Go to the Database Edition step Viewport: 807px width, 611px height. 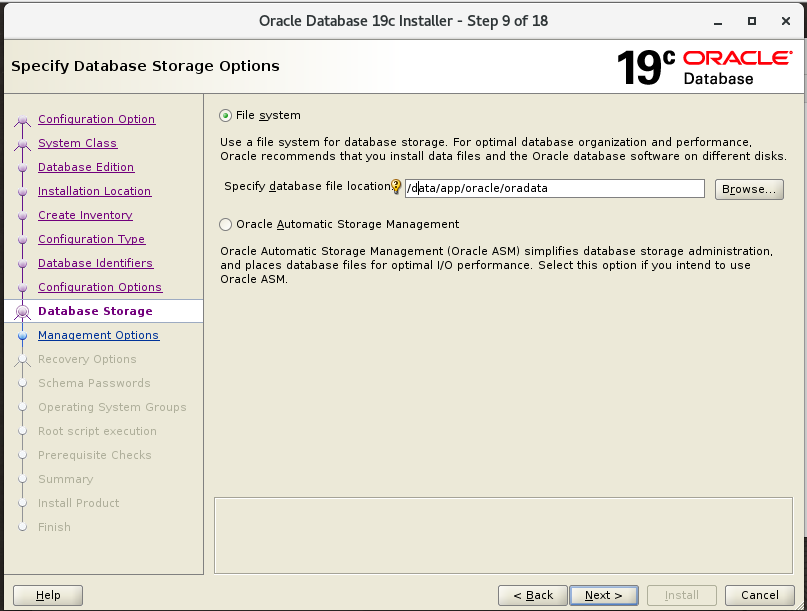pos(88,167)
